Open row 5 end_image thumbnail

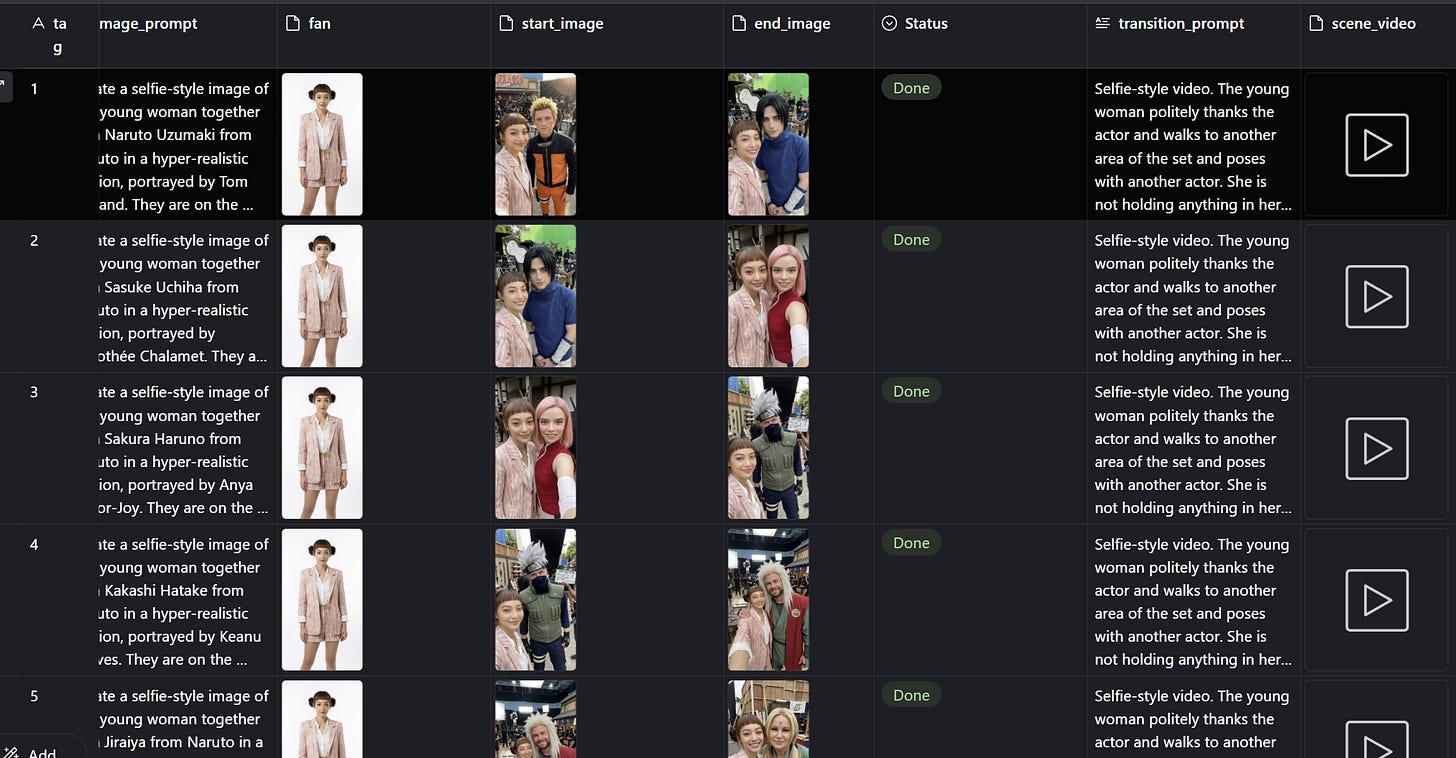768,719
